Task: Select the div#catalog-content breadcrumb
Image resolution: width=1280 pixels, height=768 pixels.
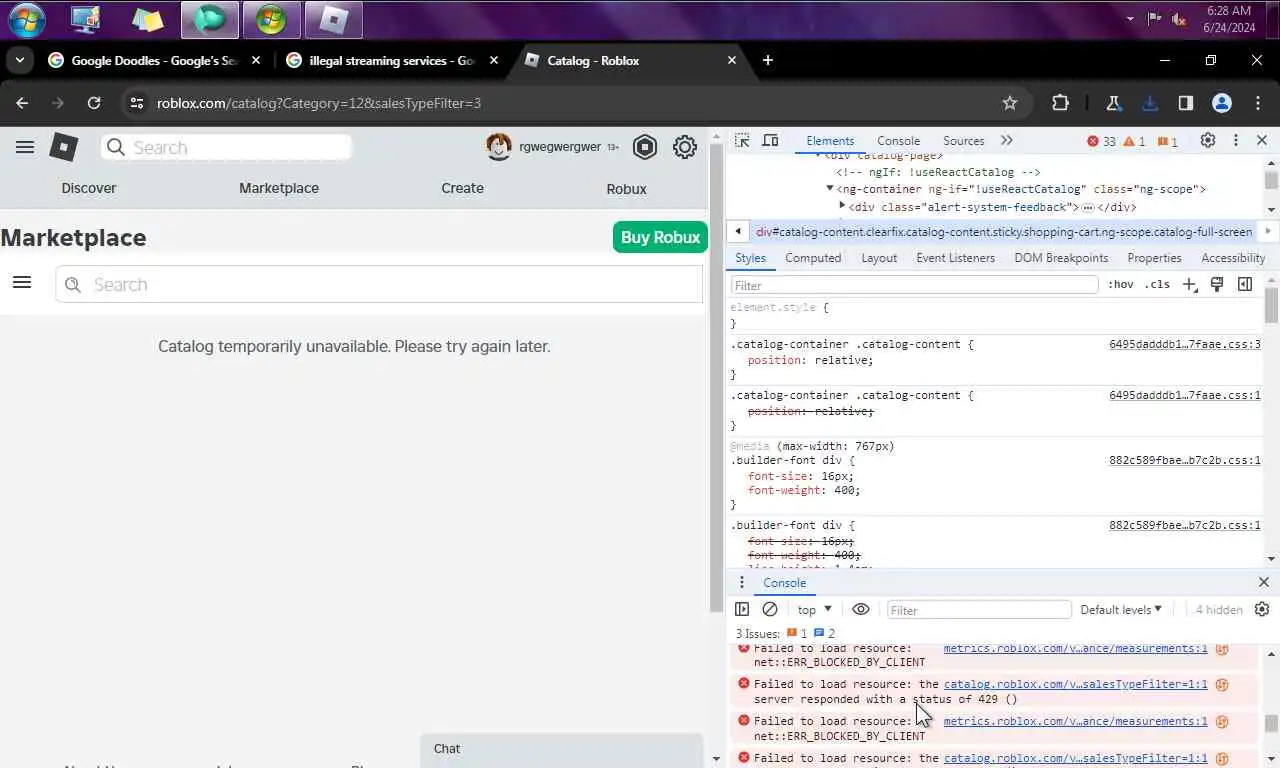Action: 1004,232
